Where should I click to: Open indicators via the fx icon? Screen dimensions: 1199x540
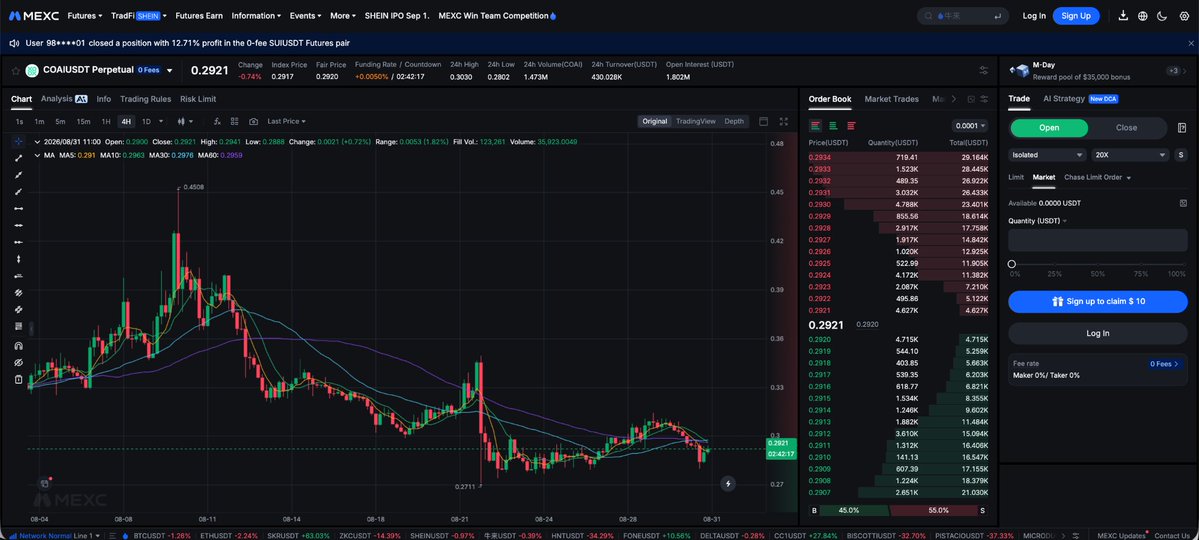point(217,121)
